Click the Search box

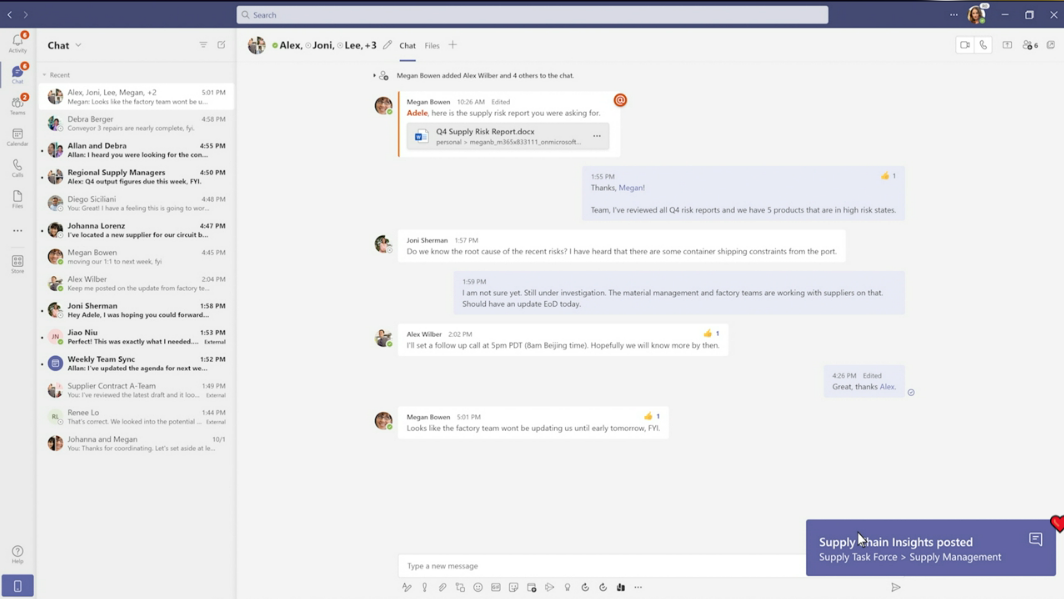[532, 15]
